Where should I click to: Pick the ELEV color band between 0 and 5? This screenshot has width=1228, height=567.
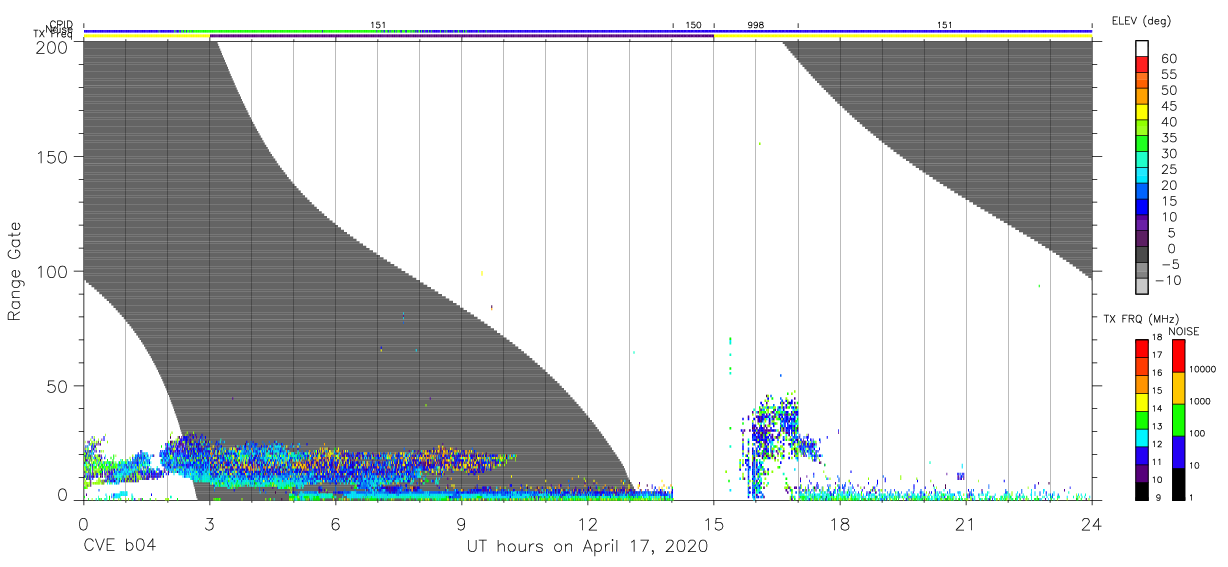[1143, 240]
